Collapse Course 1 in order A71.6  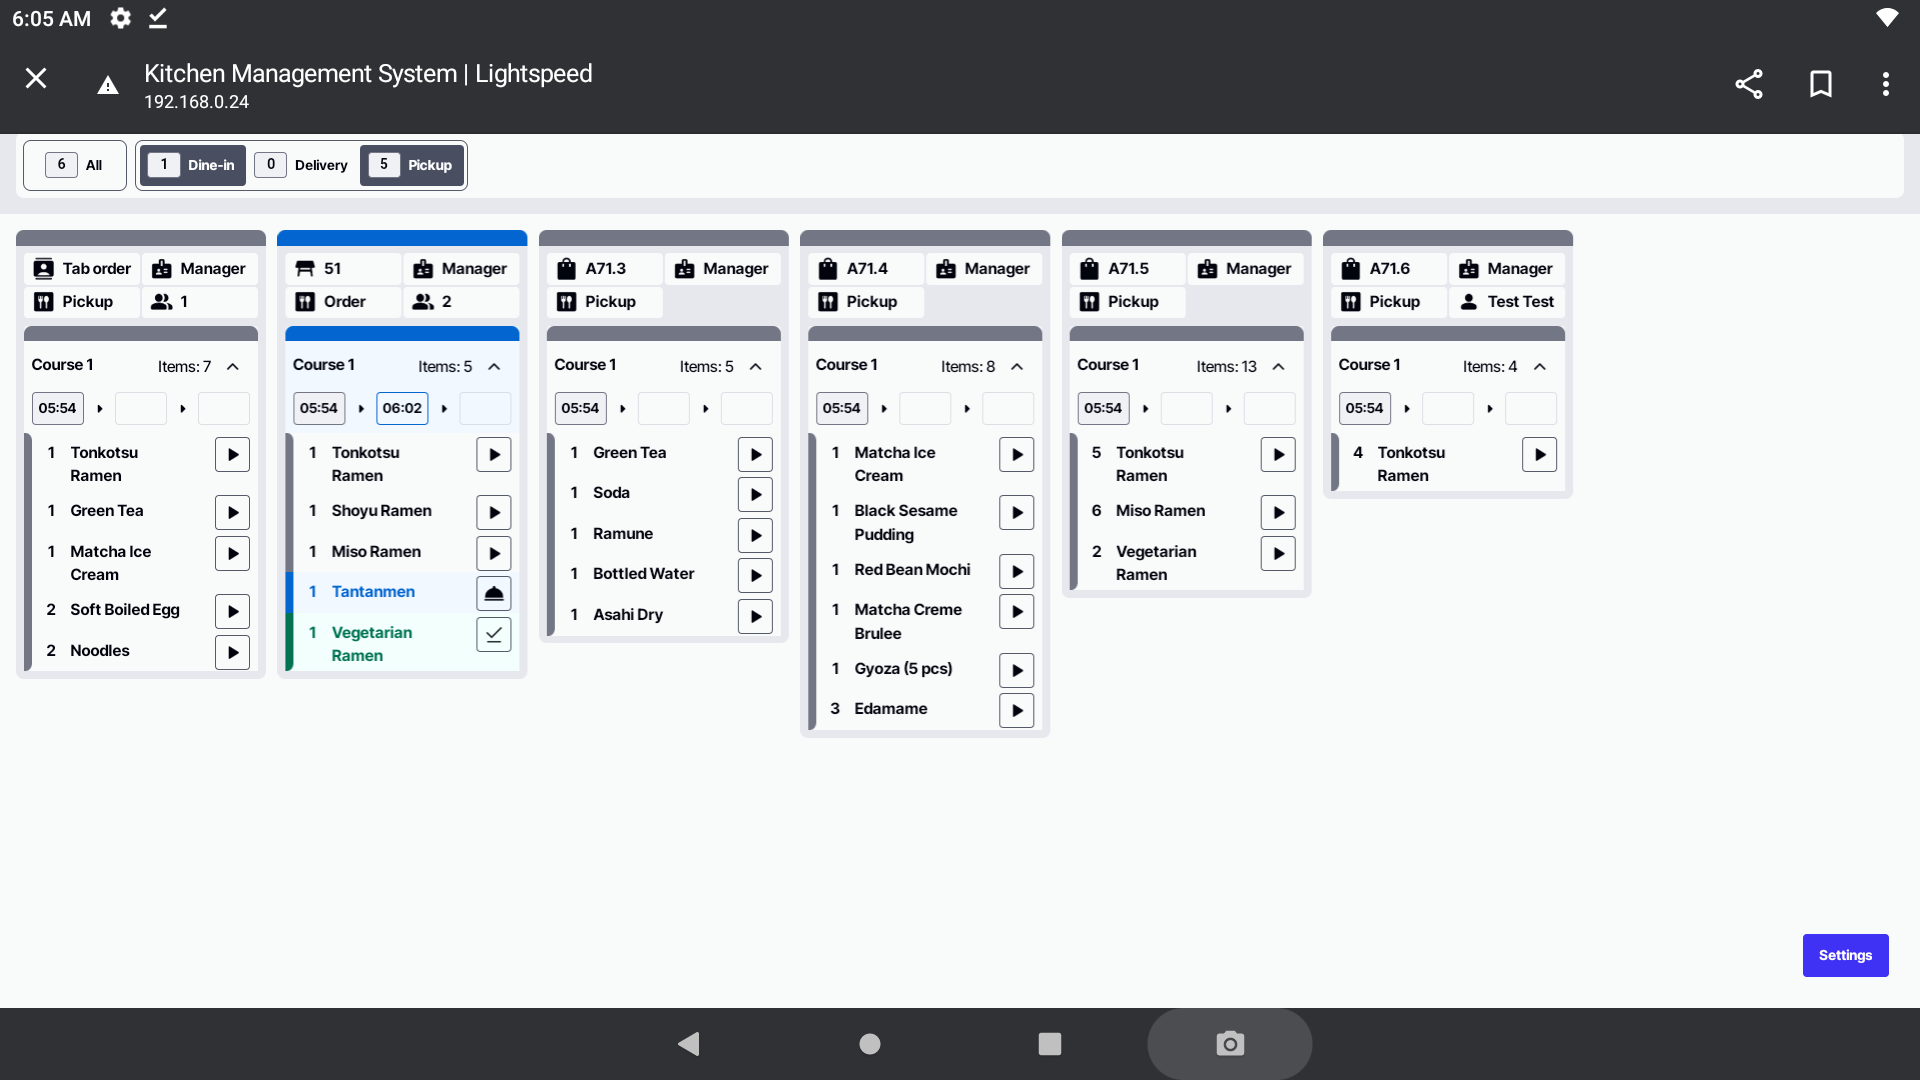click(1540, 367)
